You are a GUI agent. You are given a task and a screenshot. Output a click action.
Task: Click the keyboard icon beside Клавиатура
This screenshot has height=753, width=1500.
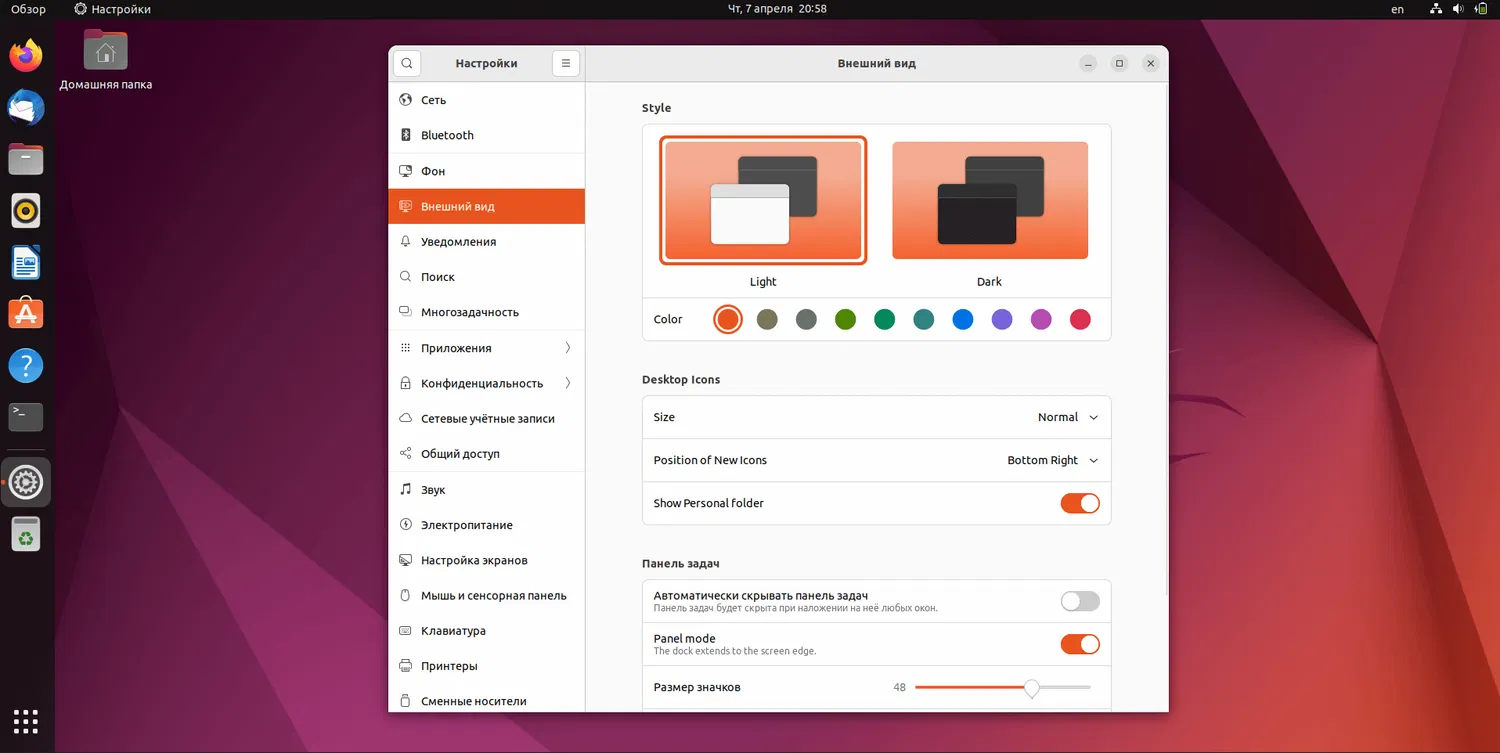pos(406,631)
